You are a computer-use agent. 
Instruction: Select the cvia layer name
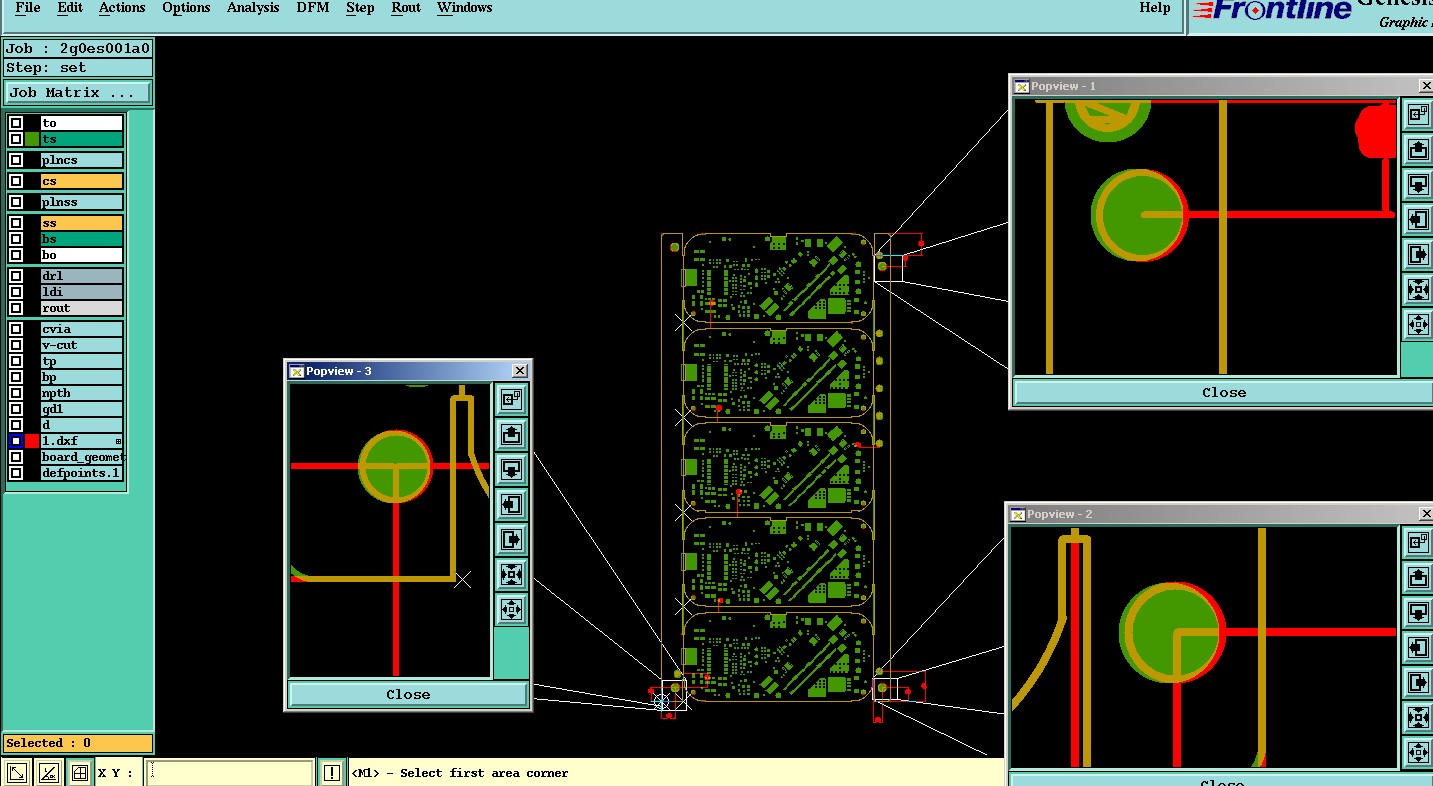[x=82, y=329]
